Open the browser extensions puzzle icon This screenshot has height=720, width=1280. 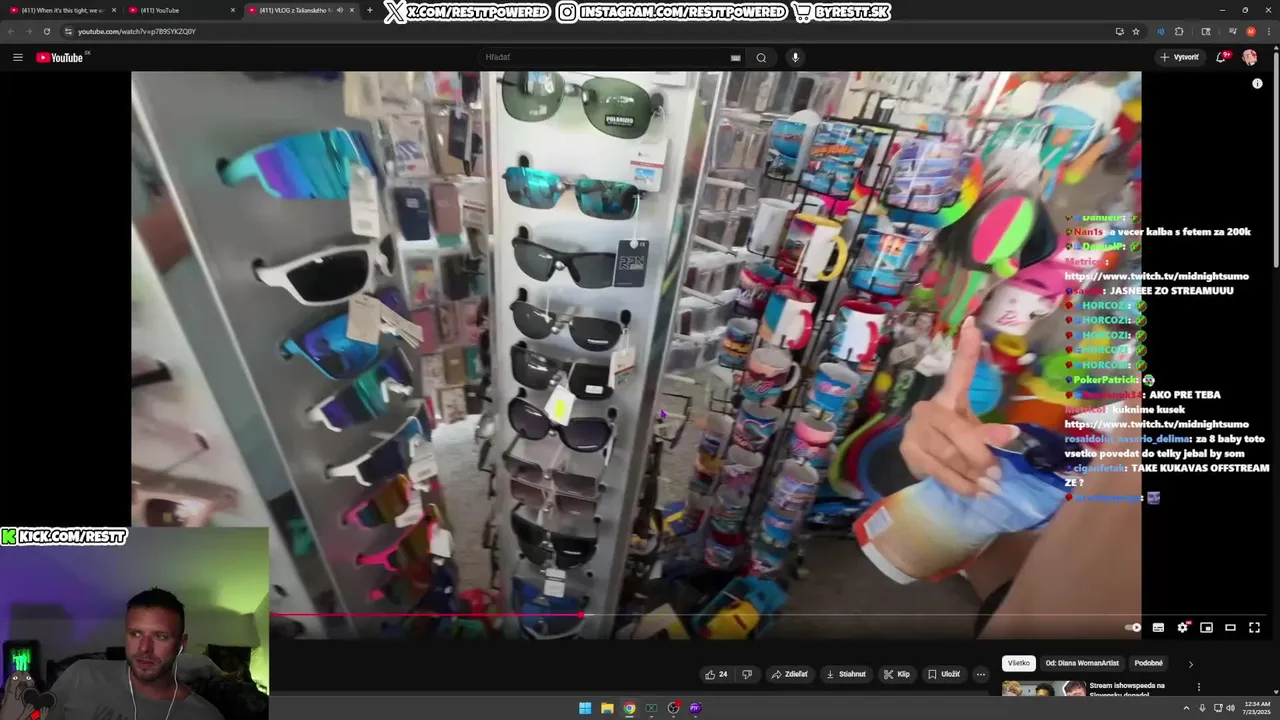tap(1179, 31)
